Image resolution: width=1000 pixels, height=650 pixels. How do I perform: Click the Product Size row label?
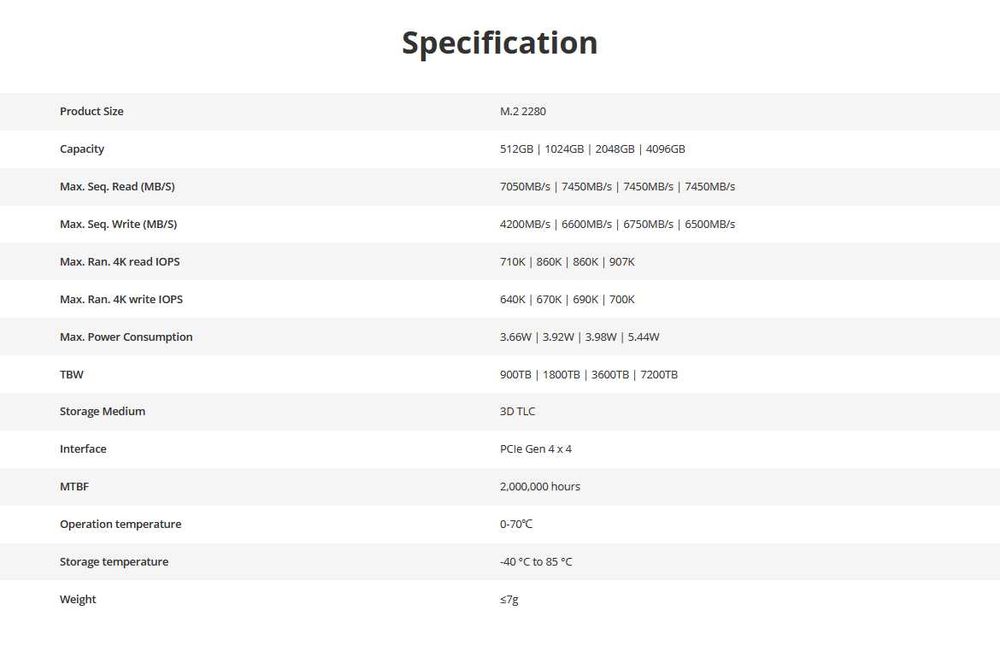(92, 112)
